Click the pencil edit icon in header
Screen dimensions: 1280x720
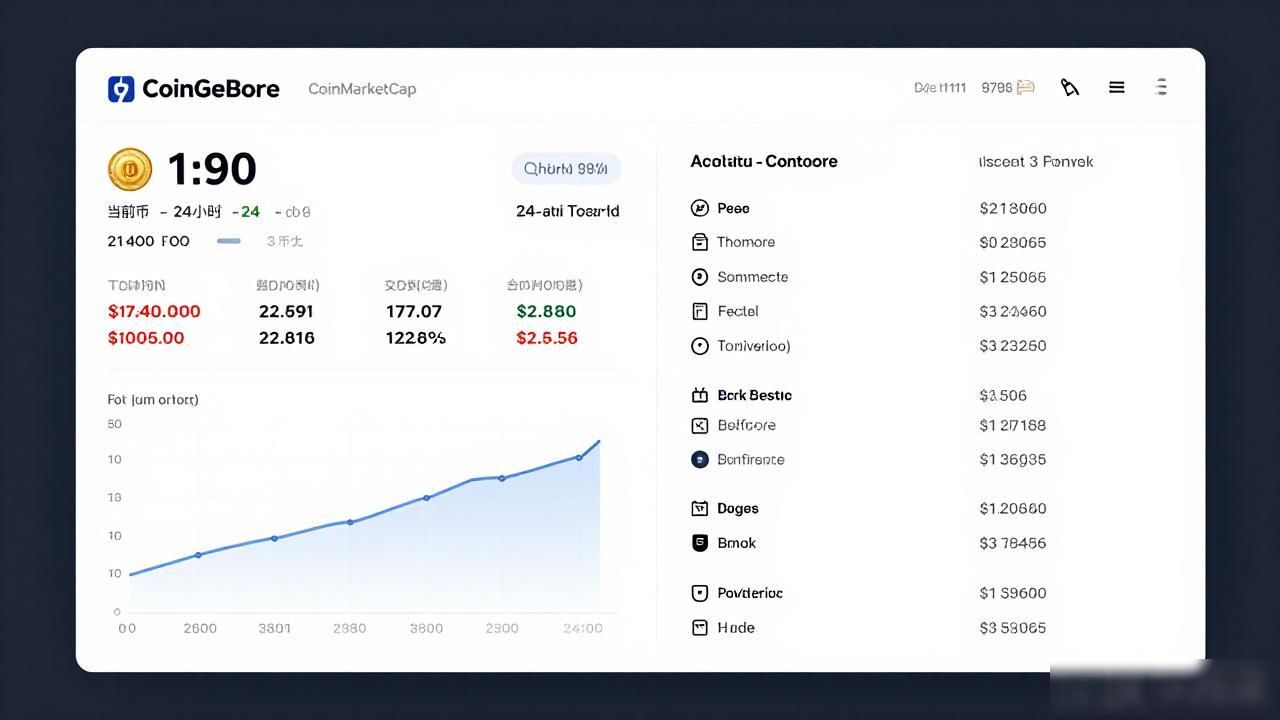pos(1070,88)
